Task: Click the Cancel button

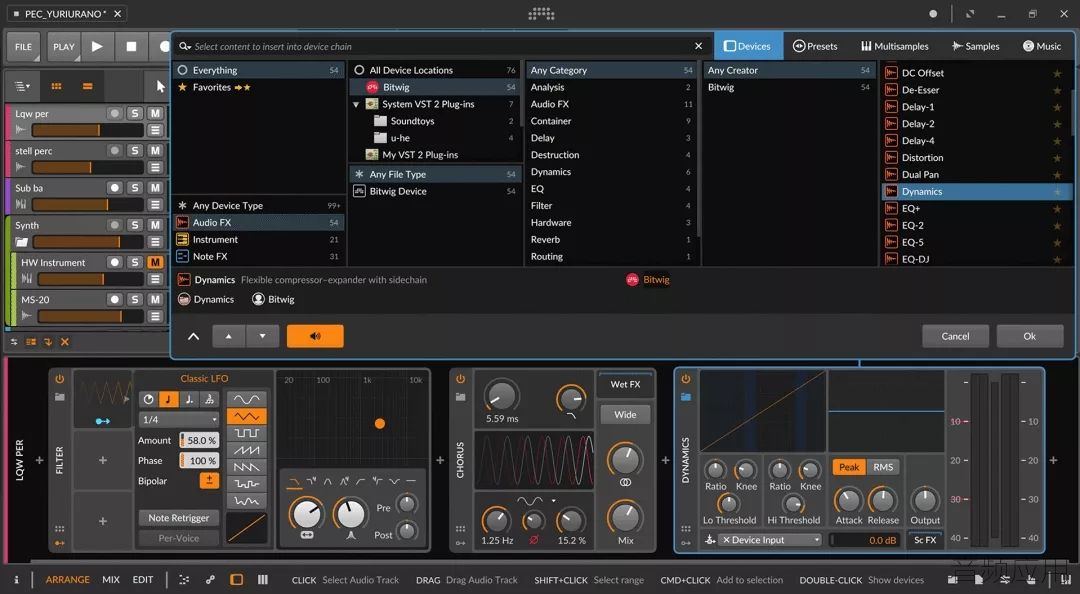Action: tap(955, 336)
